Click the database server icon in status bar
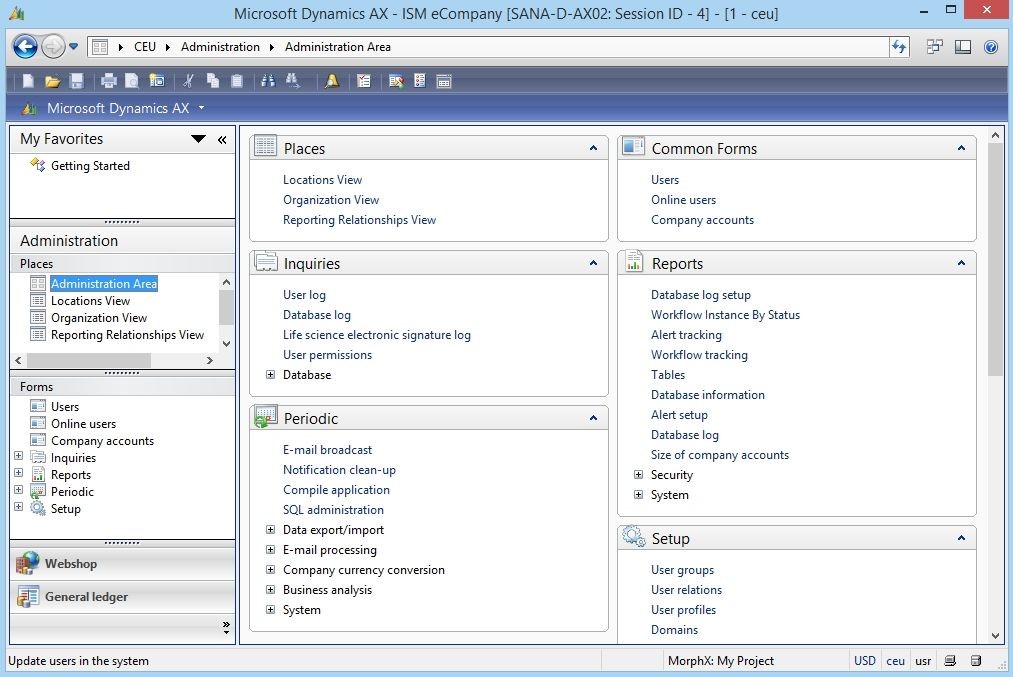The image size is (1013, 677). tap(976, 661)
